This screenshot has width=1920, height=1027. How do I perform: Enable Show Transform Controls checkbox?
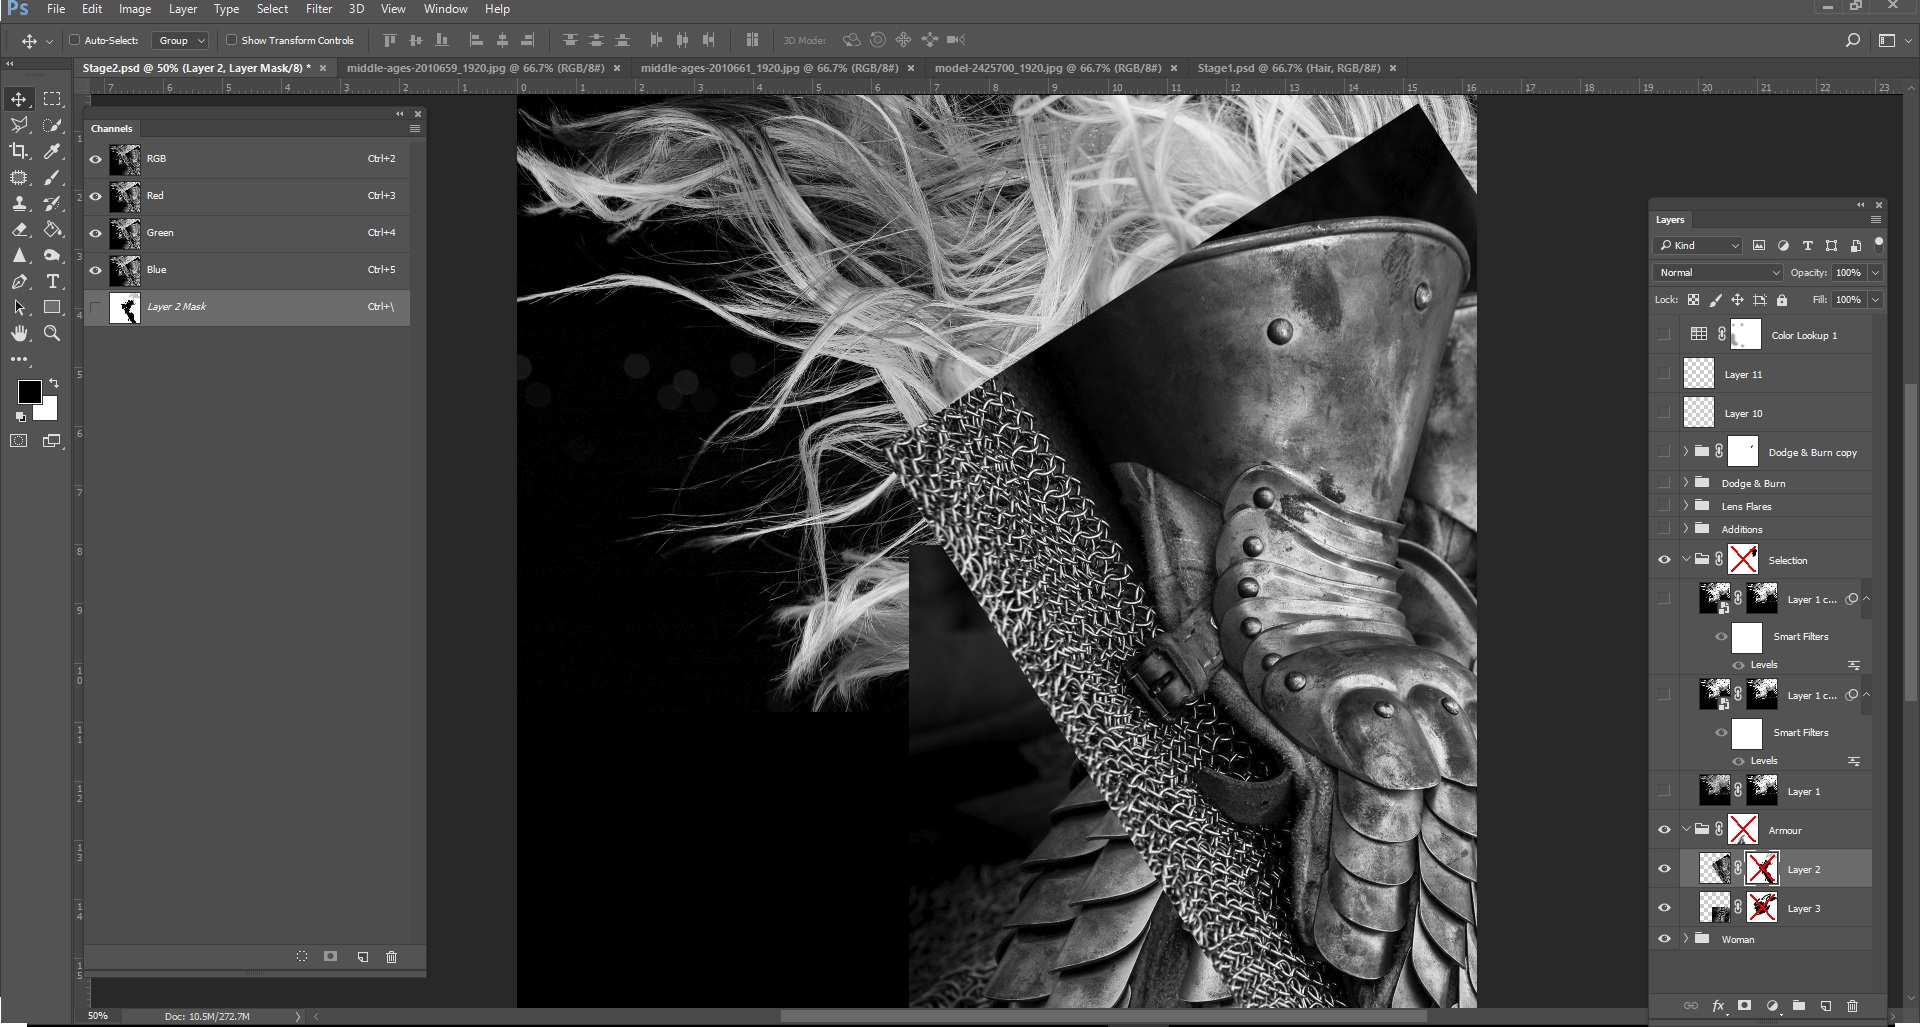231,40
